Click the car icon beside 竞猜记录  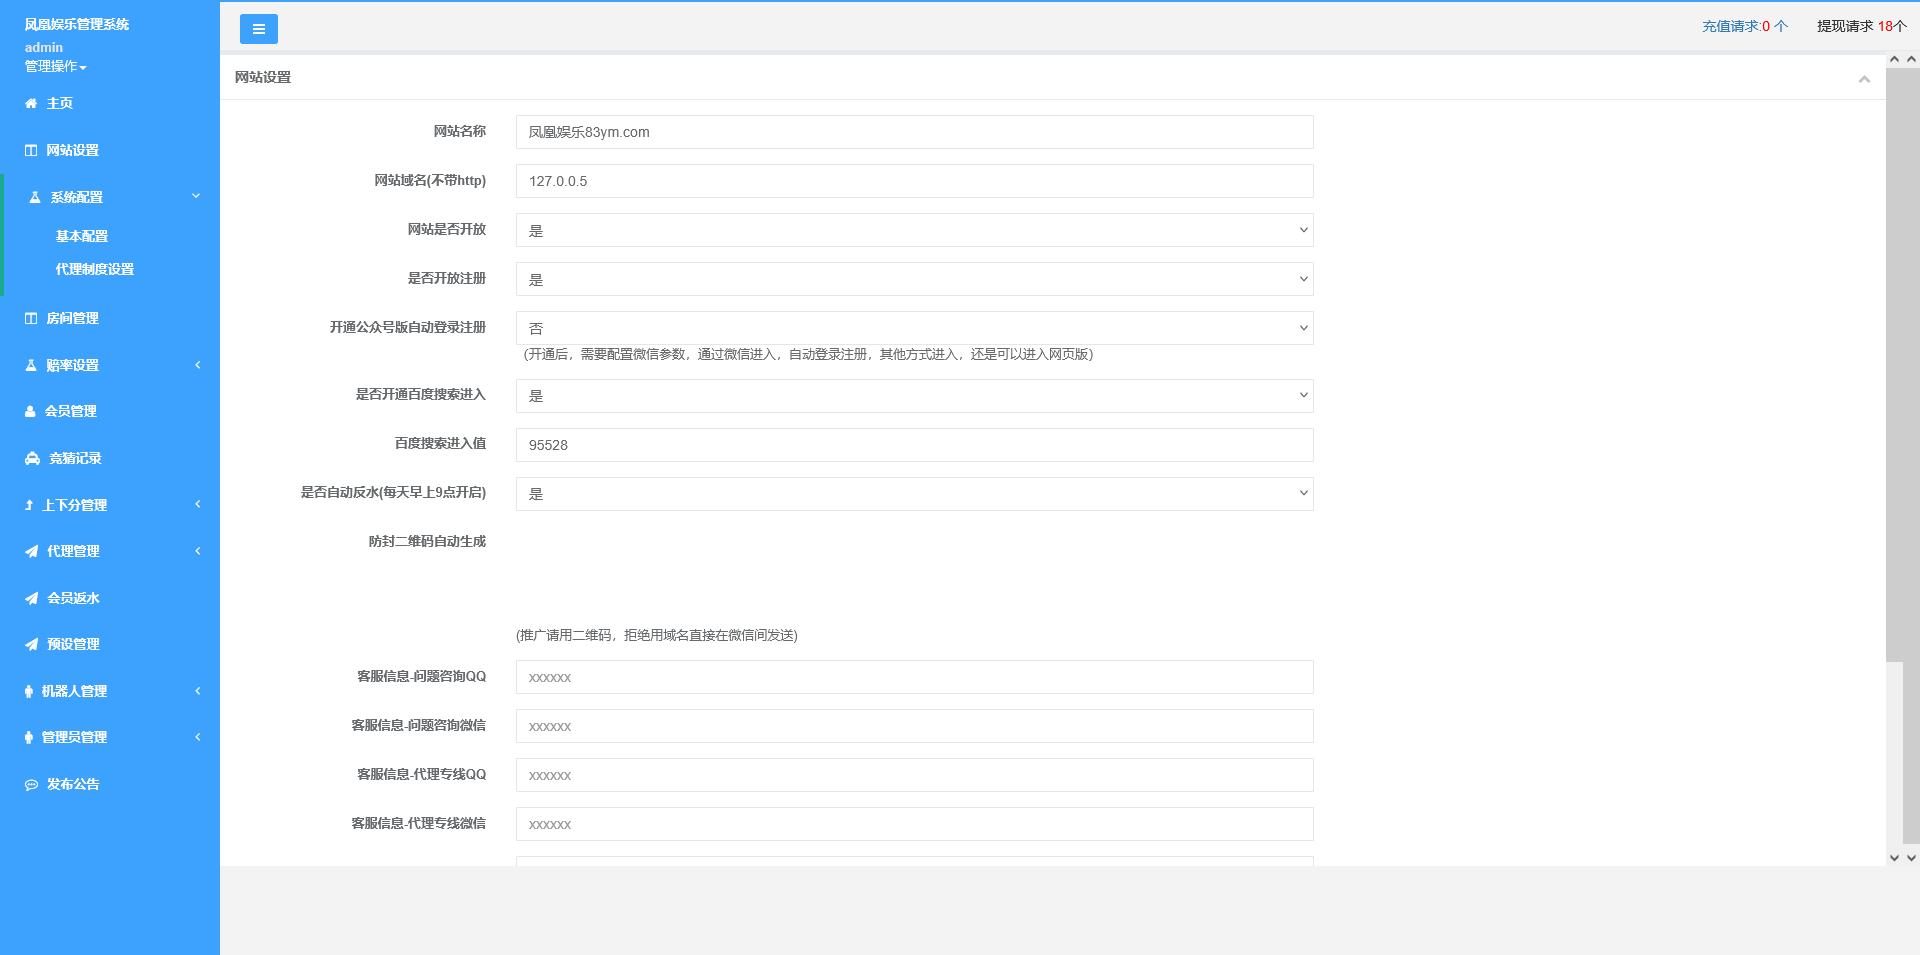coord(32,458)
